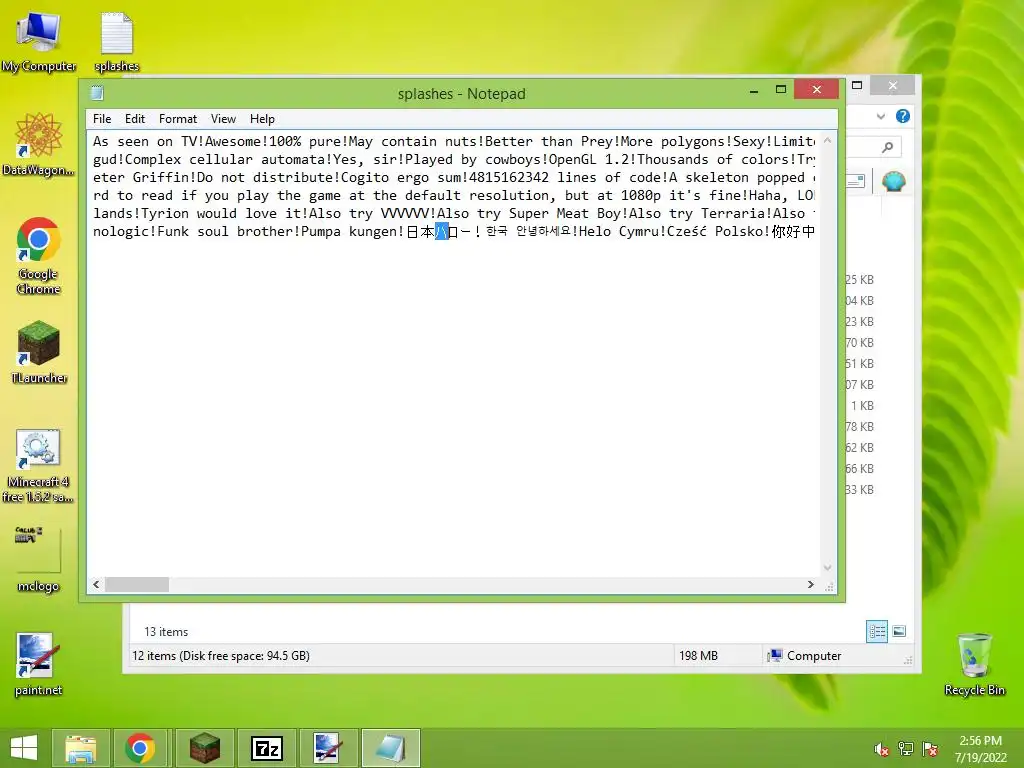Open the Edit menu in Notepad
1024x768 pixels.
pos(135,119)
